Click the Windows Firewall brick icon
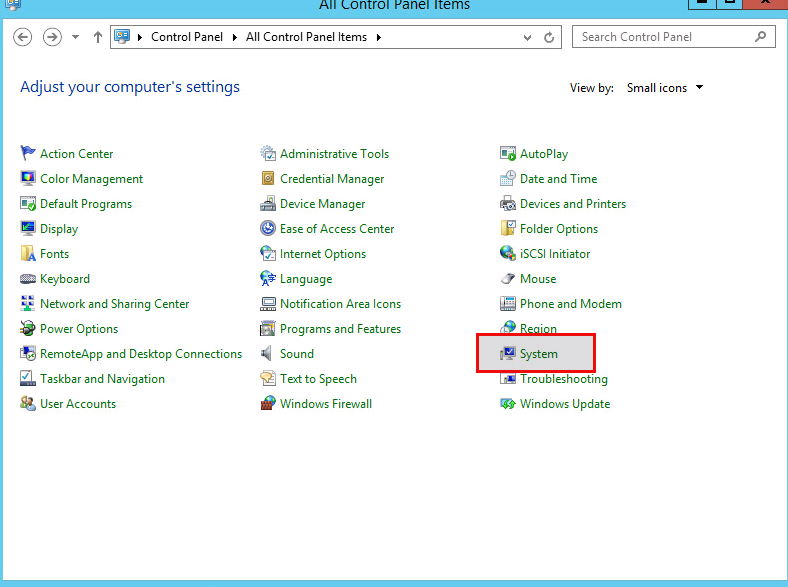Image resolution: width=788 pixels, height=587 pixels. [x=268, y=404]
